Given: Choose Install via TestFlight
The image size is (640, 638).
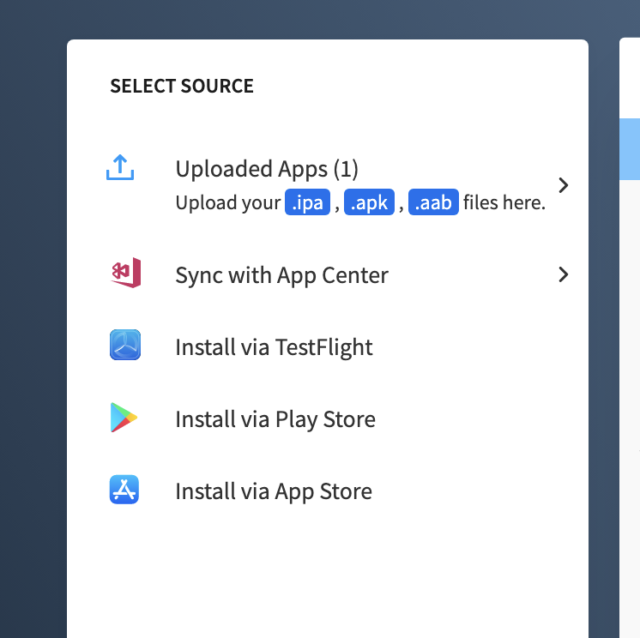Looking at the screenshot, I should pyautogui.click(x=327, y=347).
